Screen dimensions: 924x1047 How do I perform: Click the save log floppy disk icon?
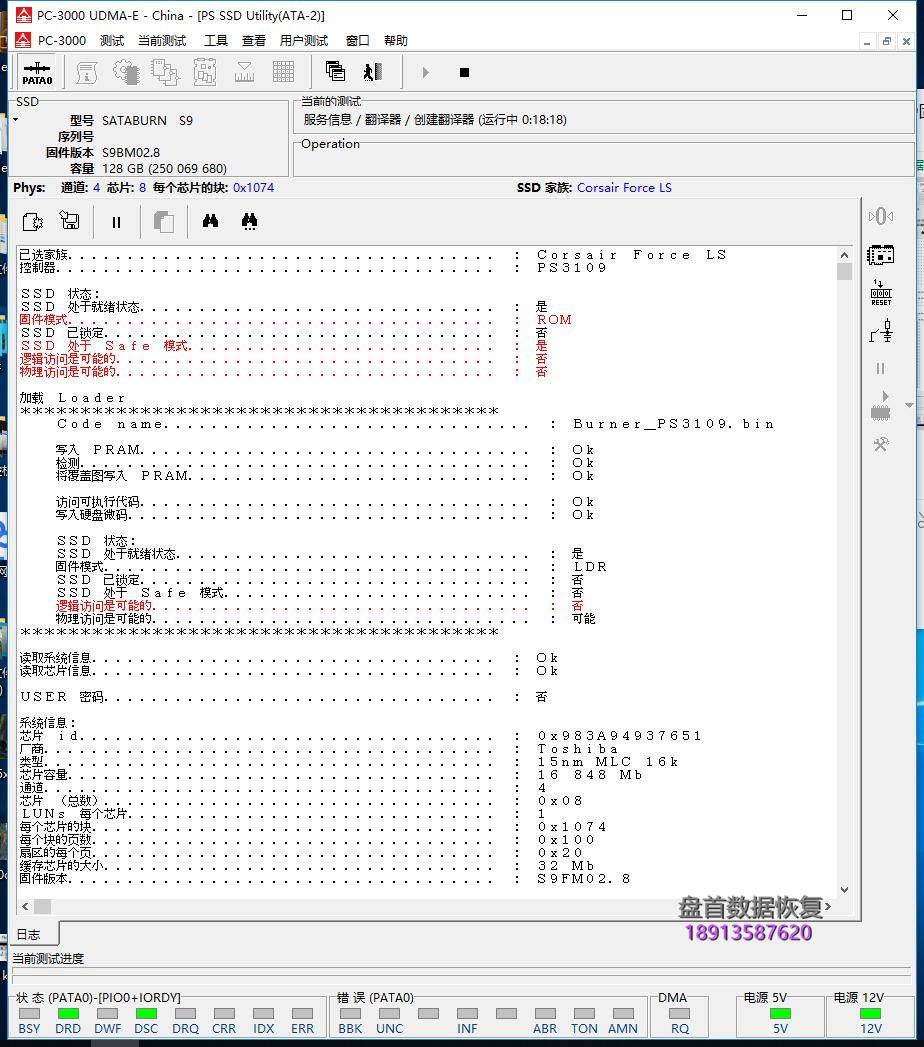70,222
